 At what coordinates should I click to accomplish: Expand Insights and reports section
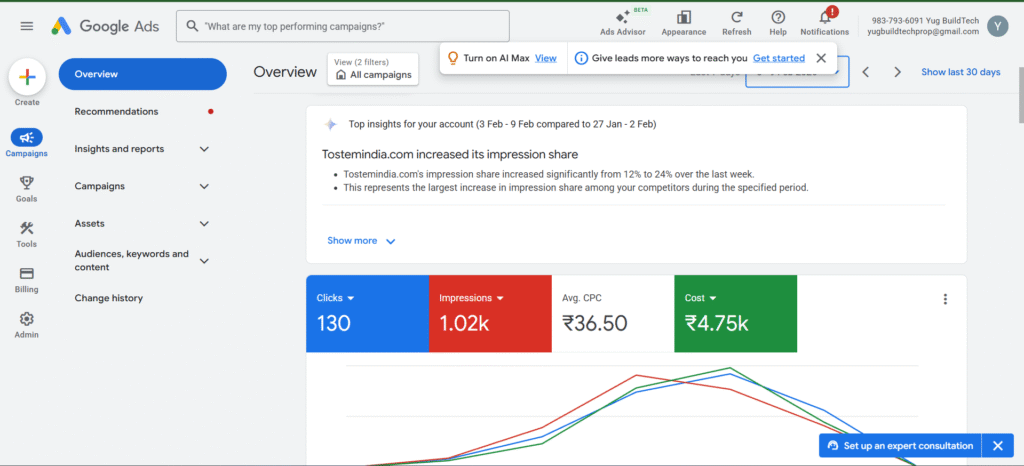tap(142, 149)
